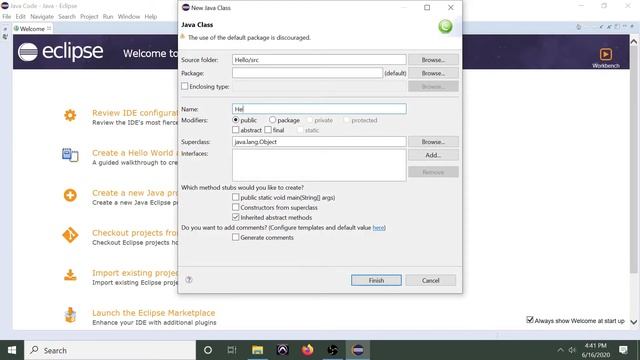Click Browse next to Superclass field
The height and width of the screenshot is (360, 640).
433,142
